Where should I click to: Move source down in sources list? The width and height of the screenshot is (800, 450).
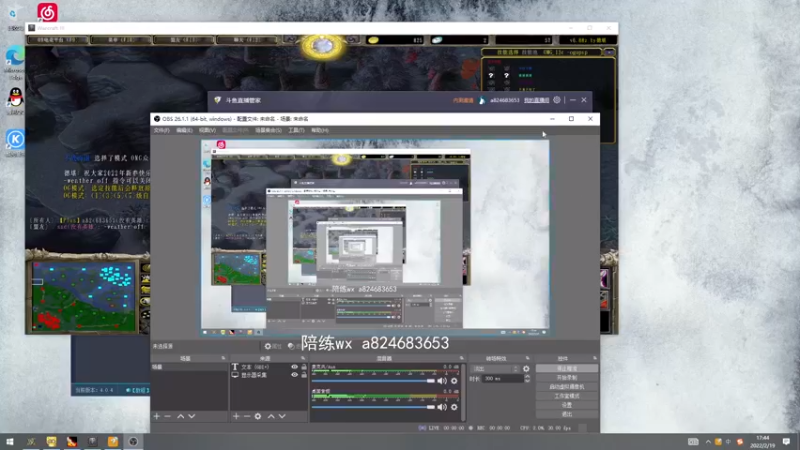(282, 416)
